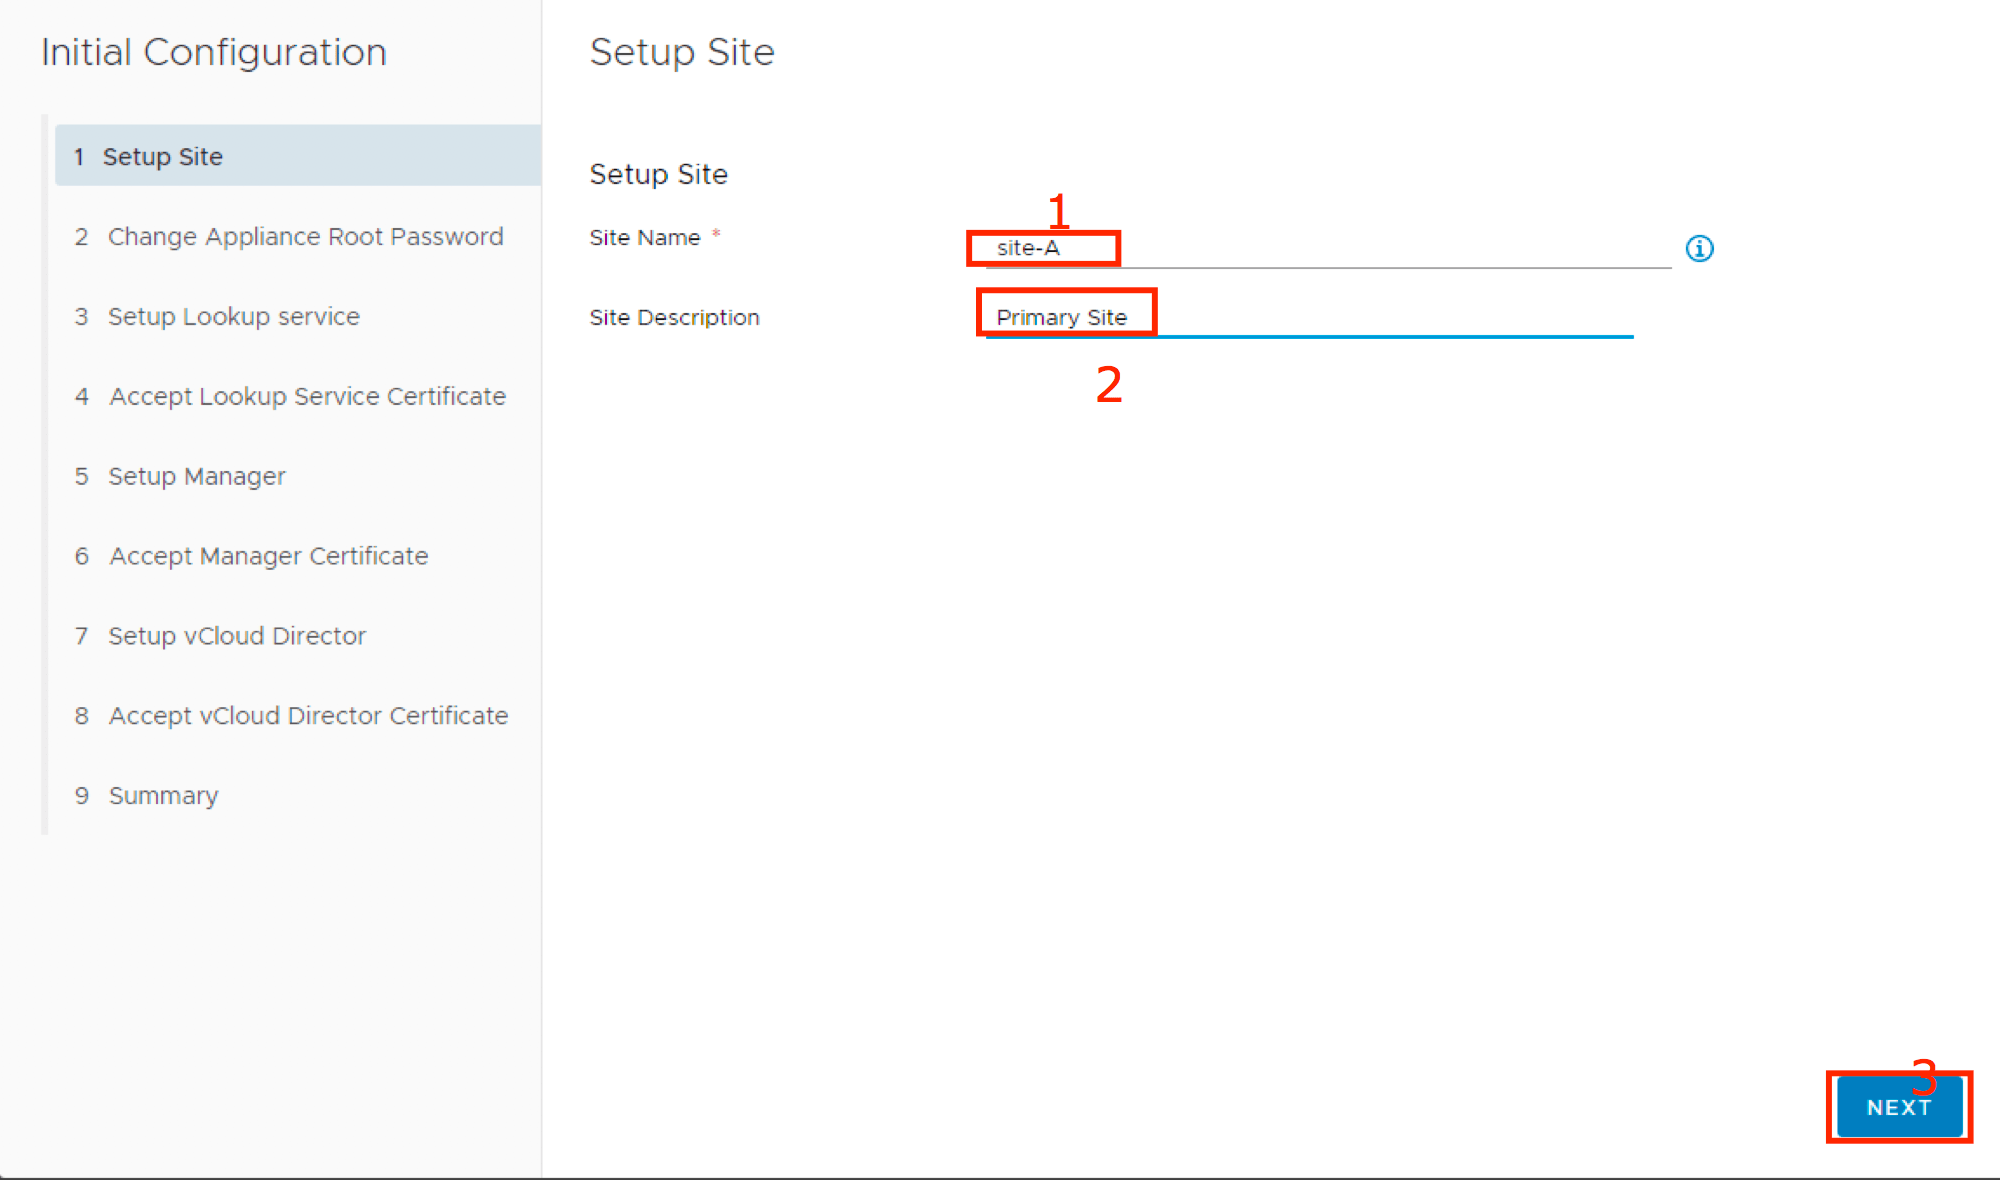
Task: Go to the Summary step
Action: (163, 796)
